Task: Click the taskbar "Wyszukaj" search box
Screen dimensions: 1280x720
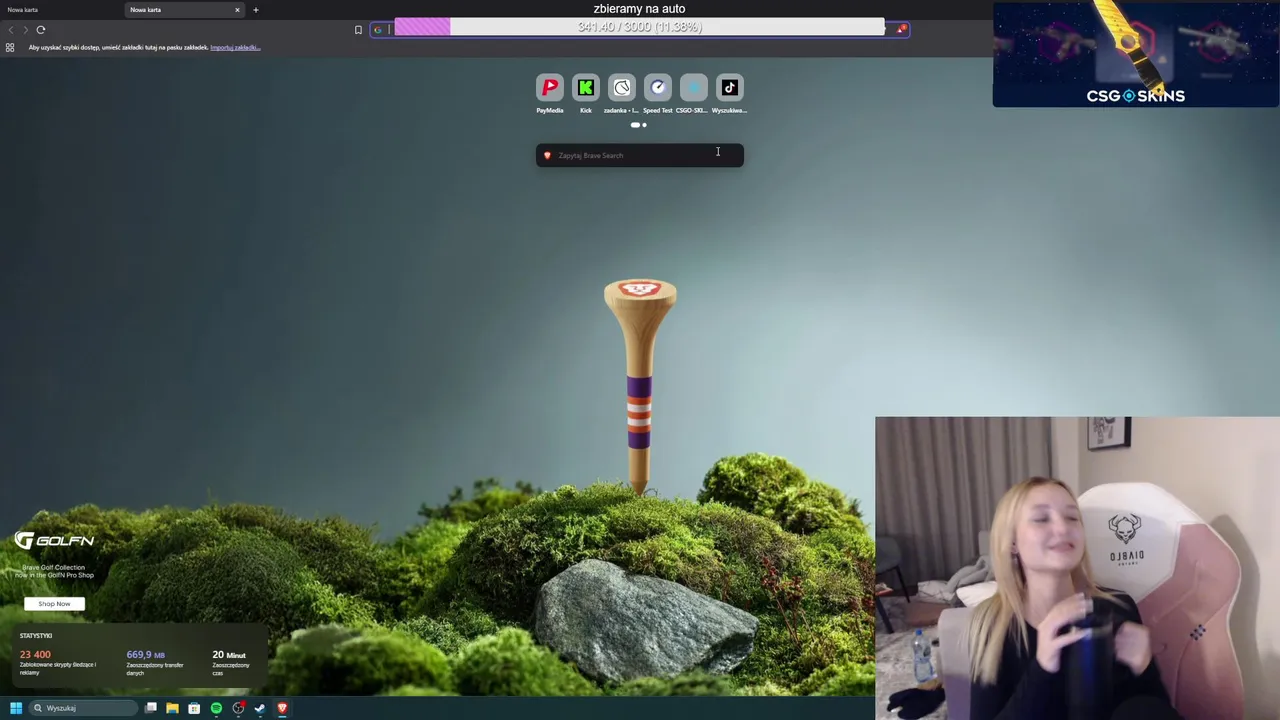Action: [x=83, y=708]
